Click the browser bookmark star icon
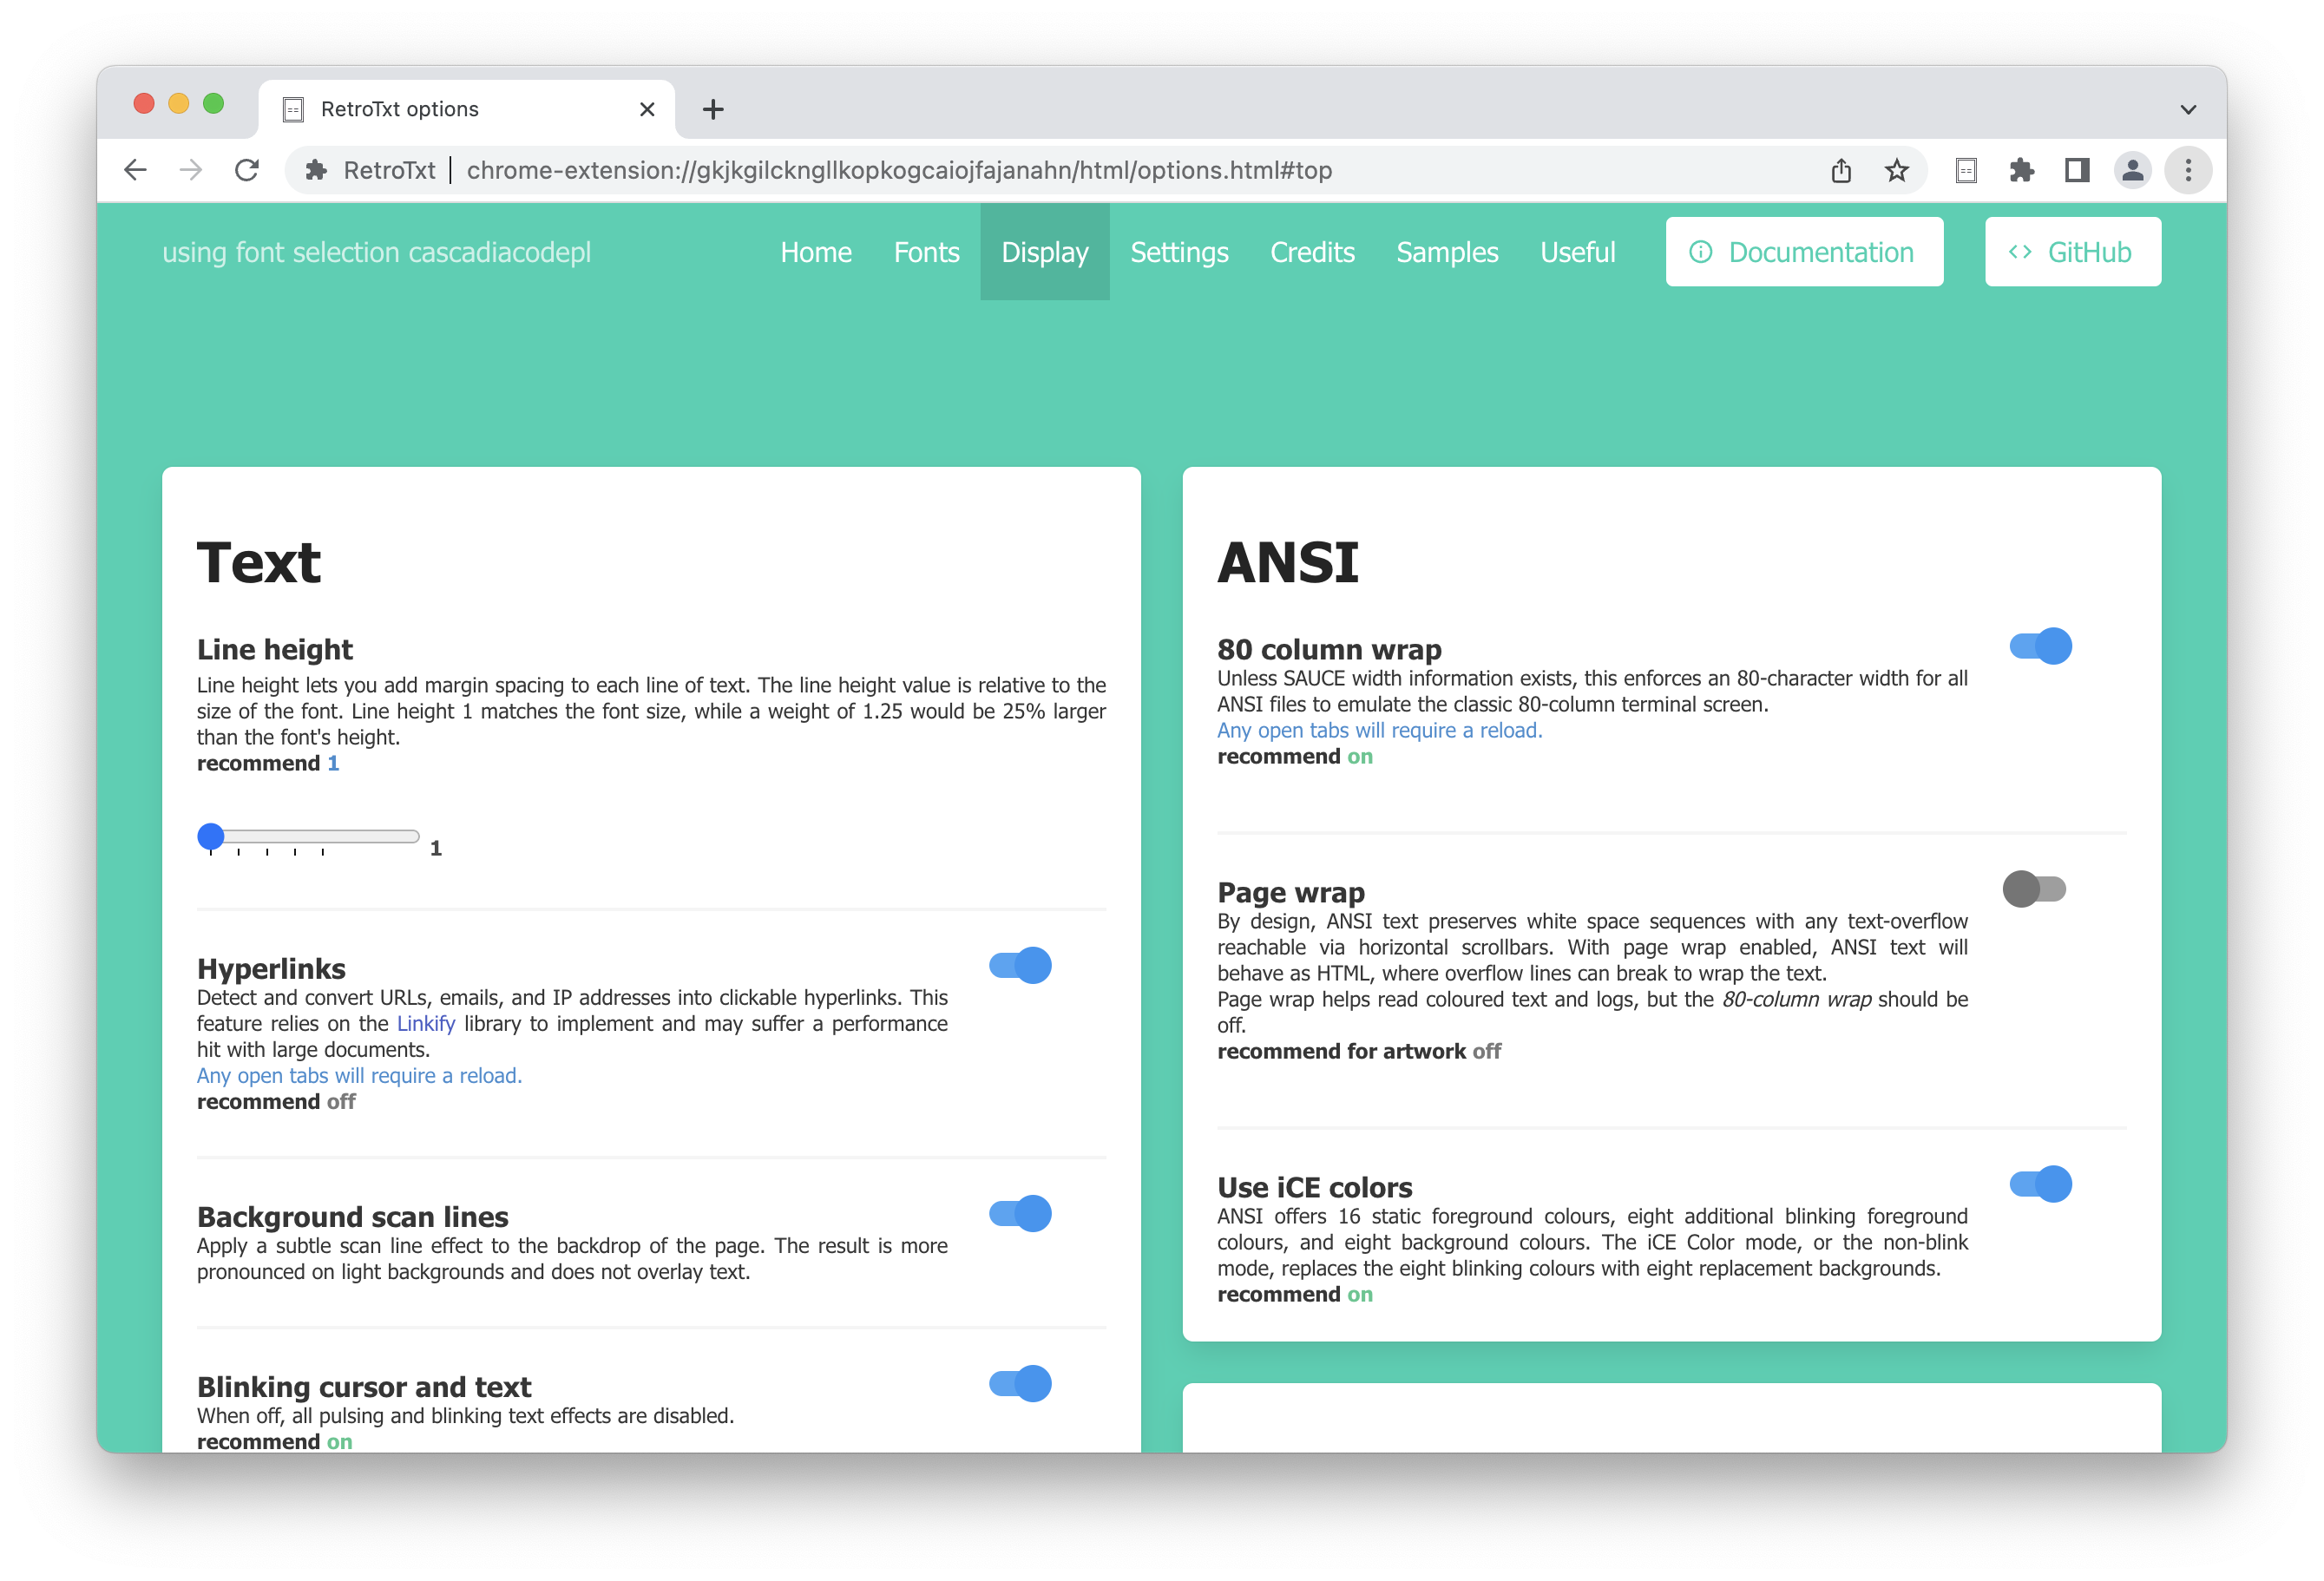The height and width of the screenshot is (1581, 2324). click(x=1895, y=171)
